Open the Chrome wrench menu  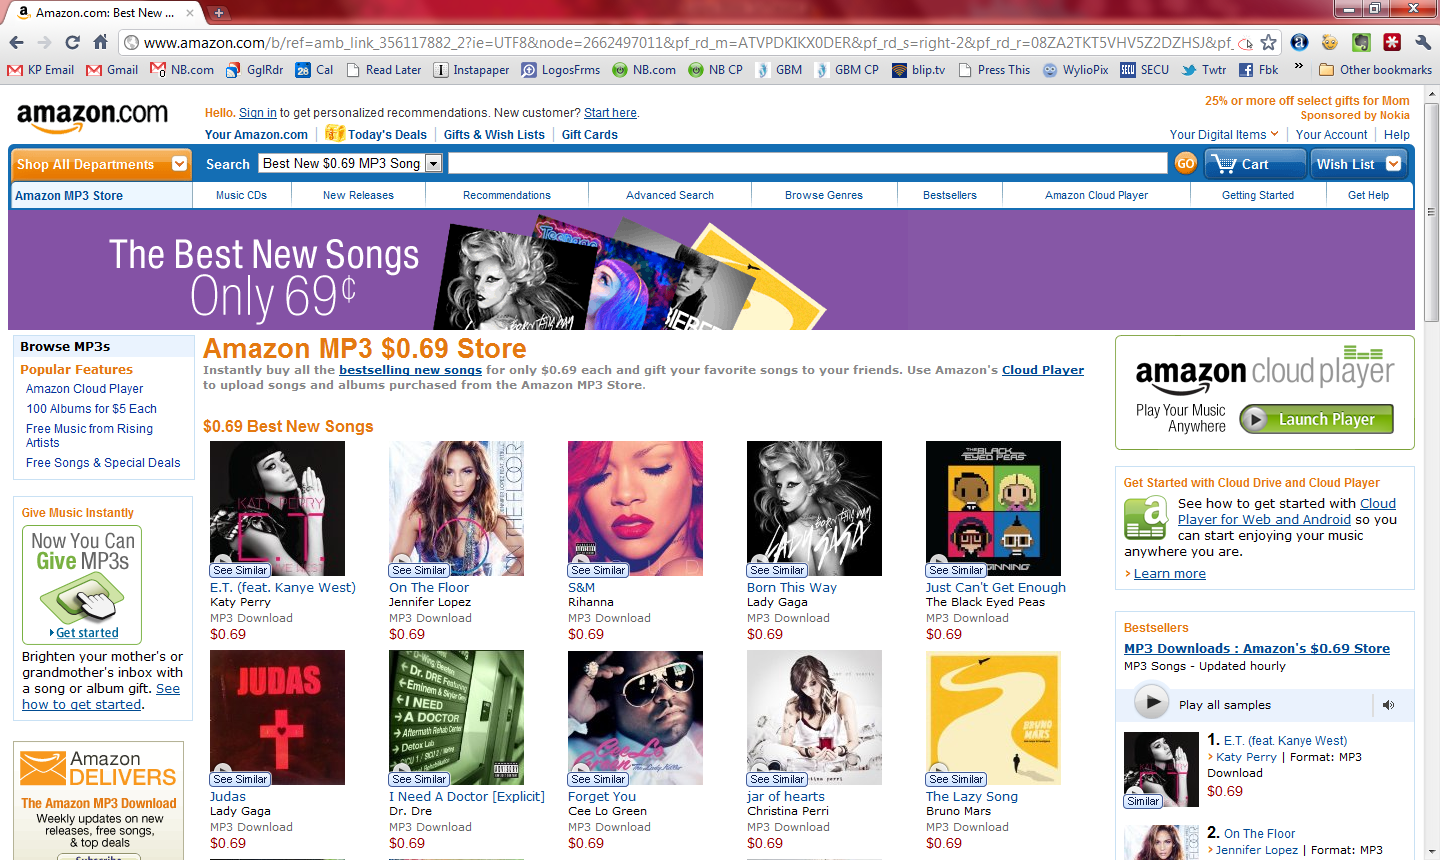click(1423, 42)
